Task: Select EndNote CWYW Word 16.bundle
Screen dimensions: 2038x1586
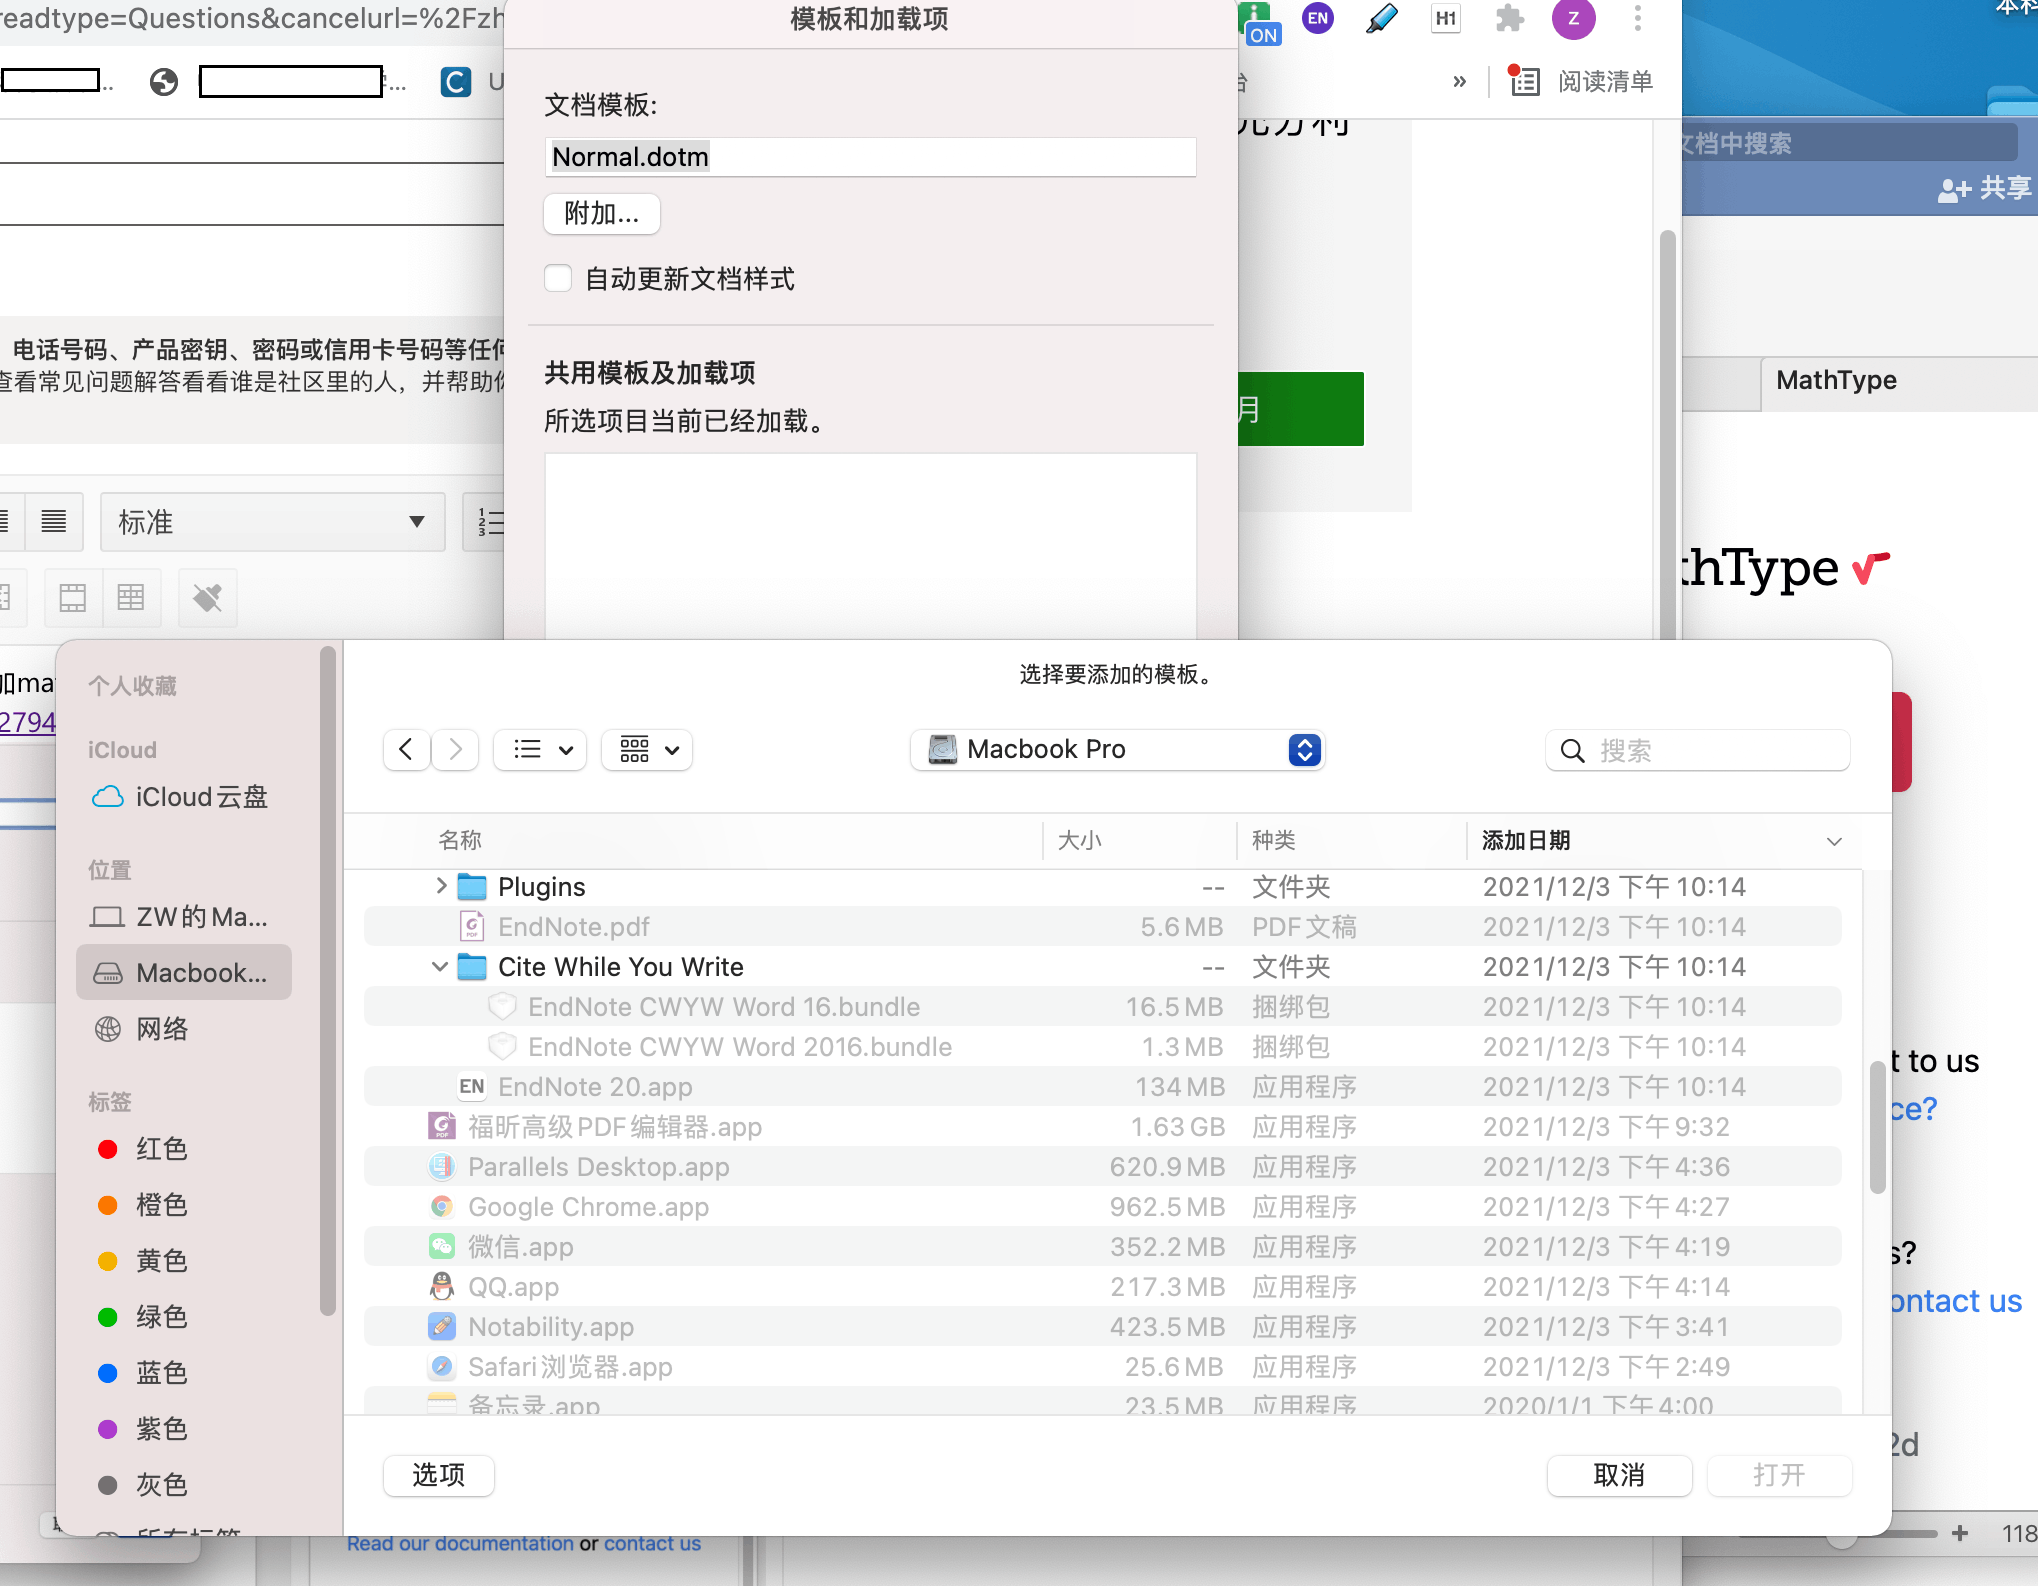Action: (1103, 1007)
